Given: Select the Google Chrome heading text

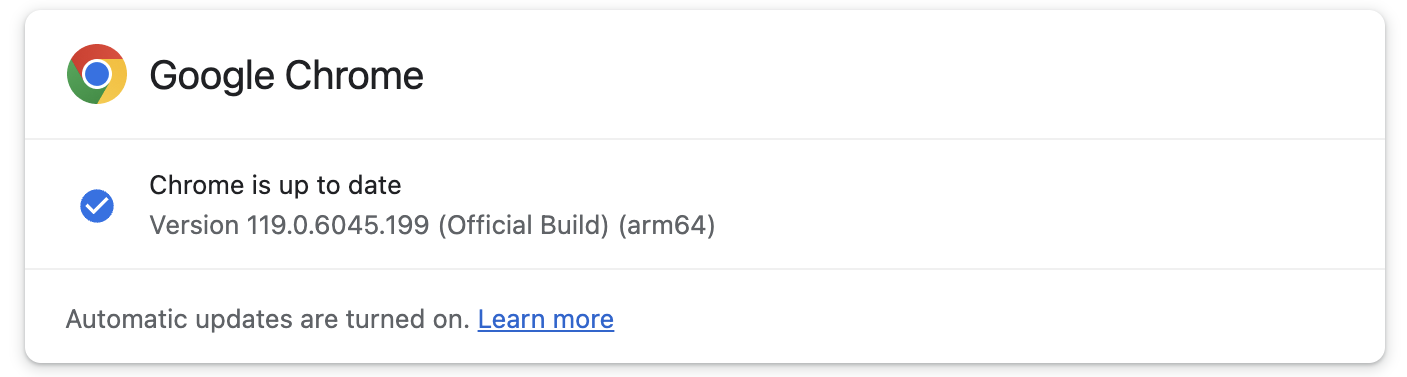Looking at the screenshot, I should pyautogui.click(x=286, y=75).
